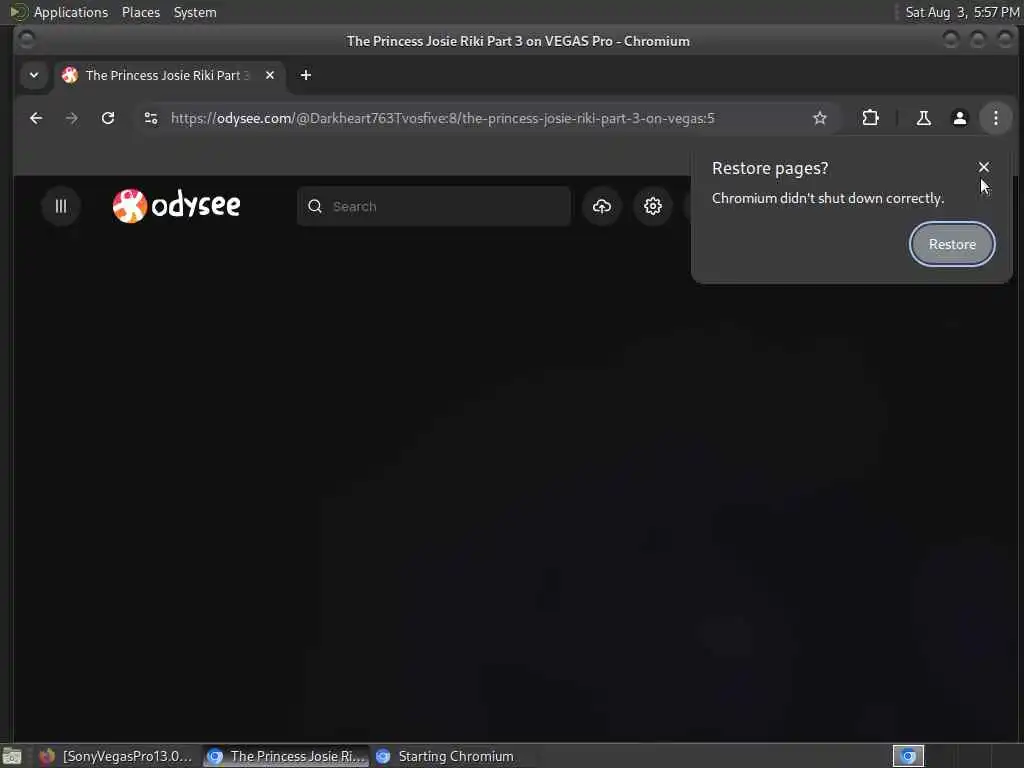Dismiss the Restore pages popup

[x=984, y=167]
